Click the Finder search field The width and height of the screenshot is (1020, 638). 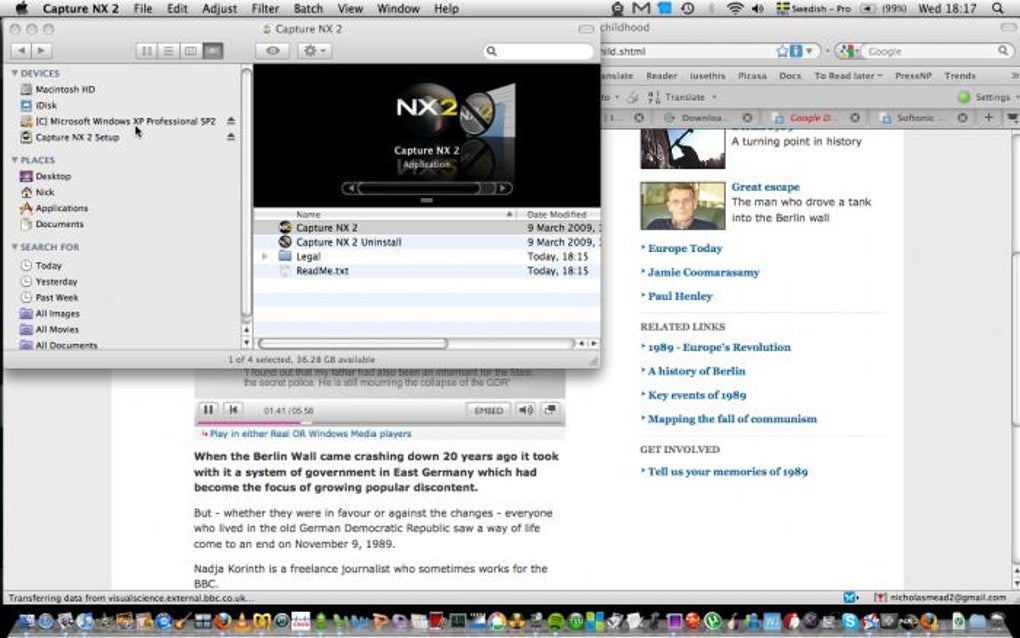point(539,51)
